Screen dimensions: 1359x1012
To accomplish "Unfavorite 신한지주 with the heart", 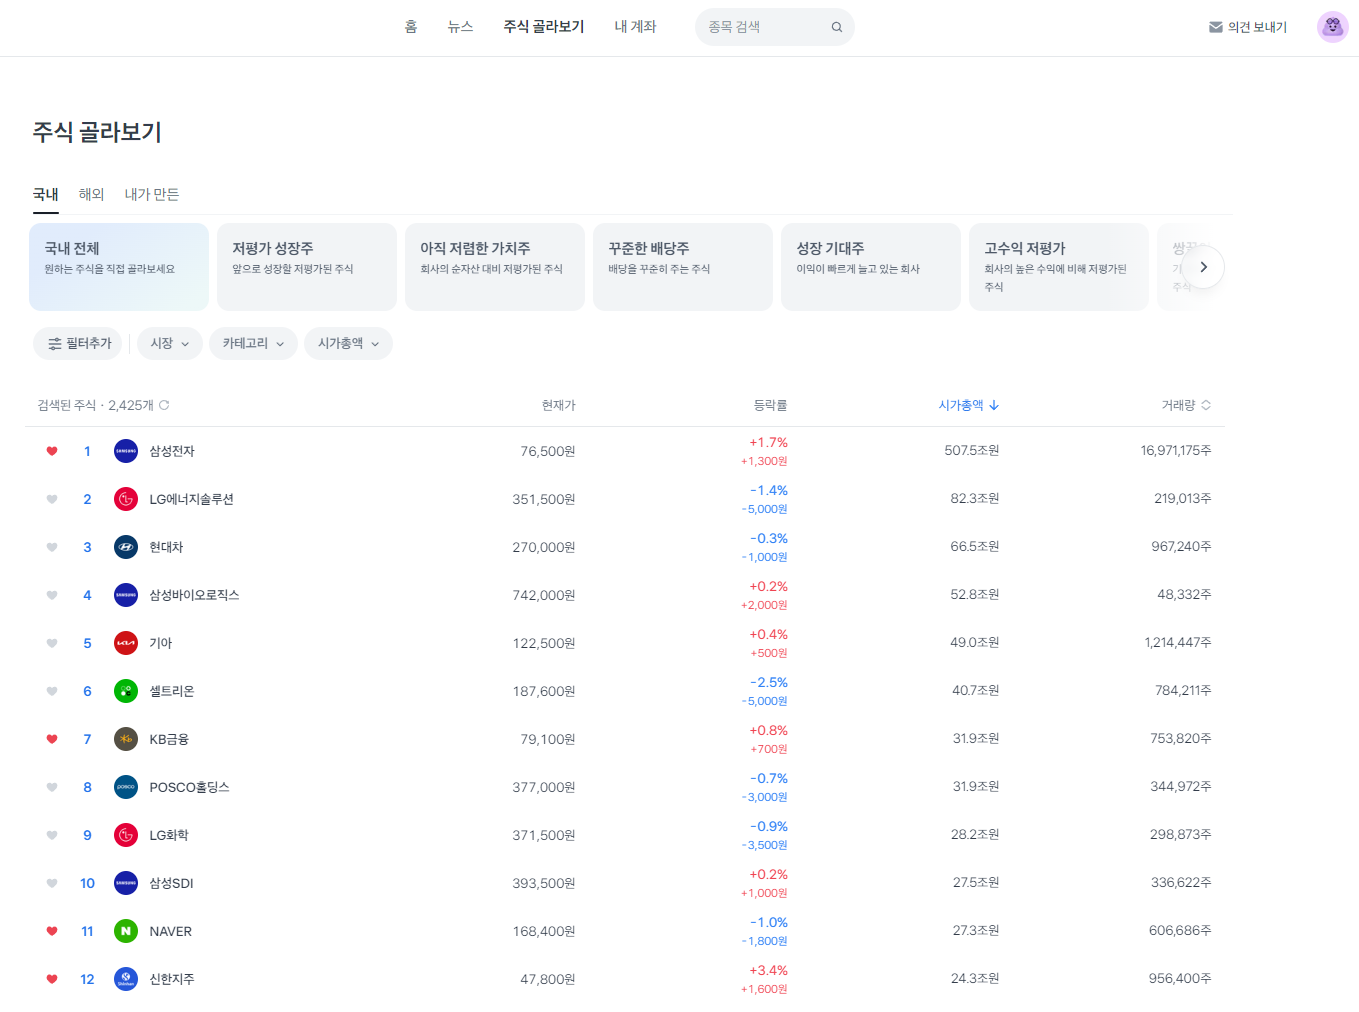I will coord(52,979).
